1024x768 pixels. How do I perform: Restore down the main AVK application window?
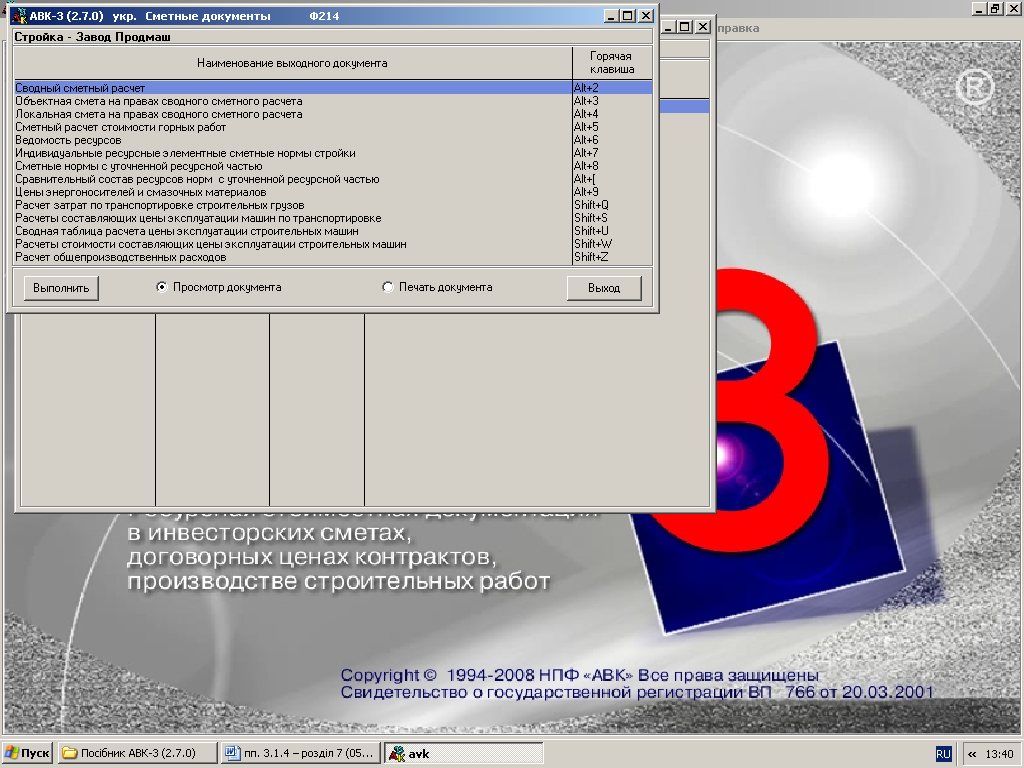(x=996, y=8)
